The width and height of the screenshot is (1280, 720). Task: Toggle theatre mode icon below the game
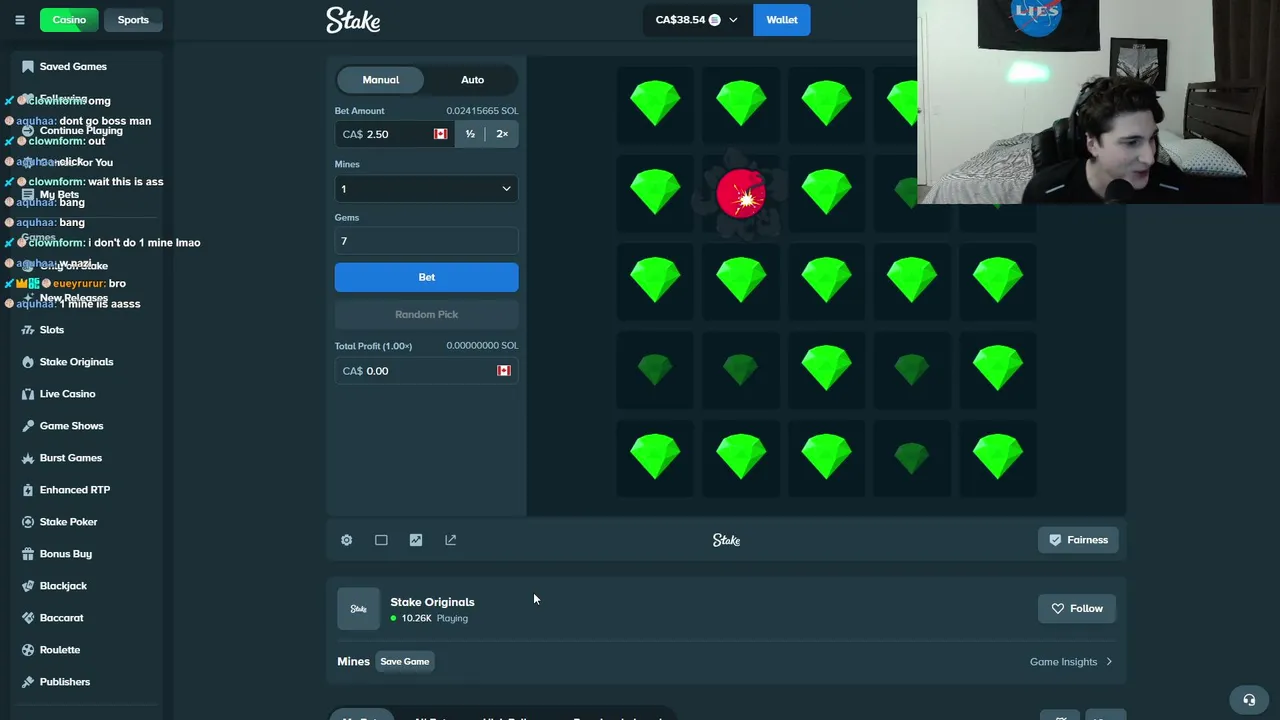pyautogui.click(x=381, y=540)
